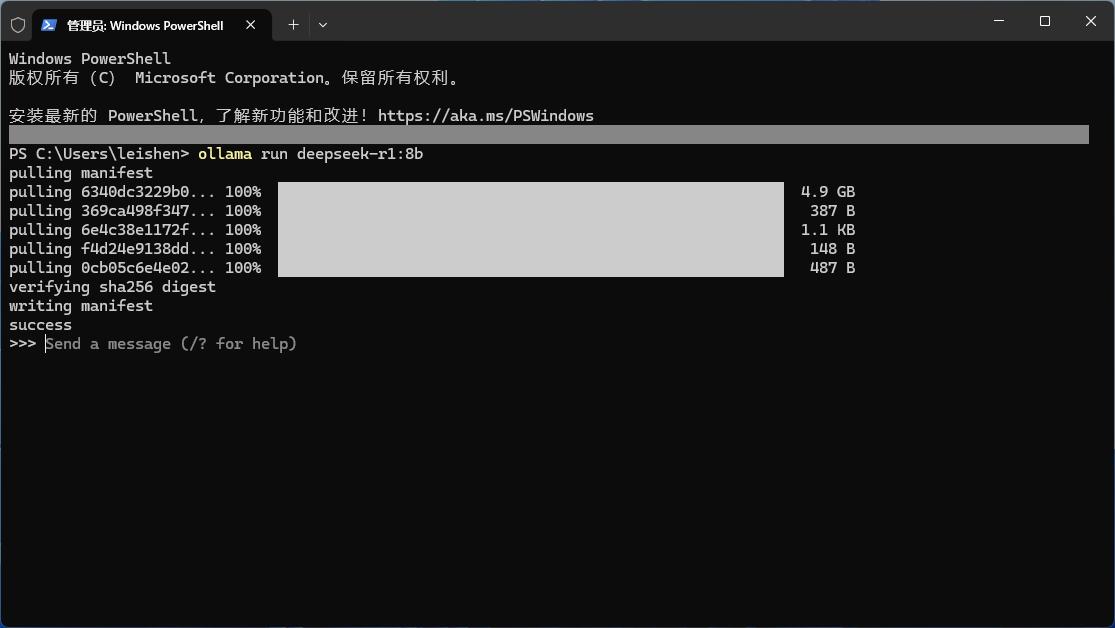Click the ollama run deepseek-r1:8b command

[310, 154]
